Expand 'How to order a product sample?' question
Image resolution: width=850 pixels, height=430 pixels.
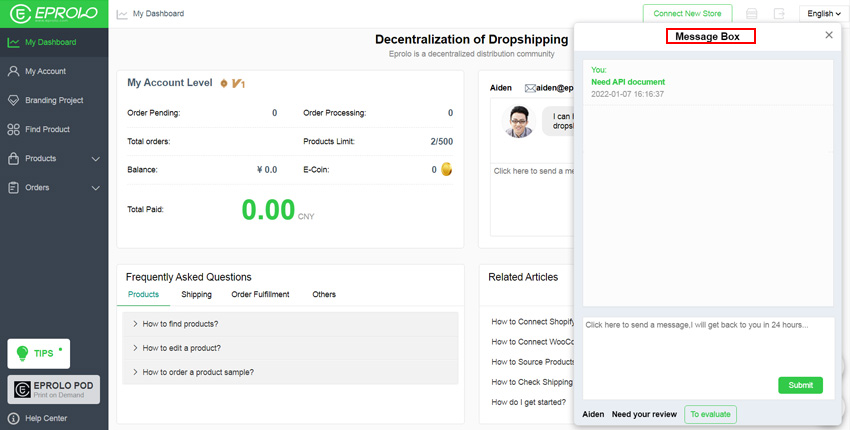pyautogui.click(x=290, y=372)
